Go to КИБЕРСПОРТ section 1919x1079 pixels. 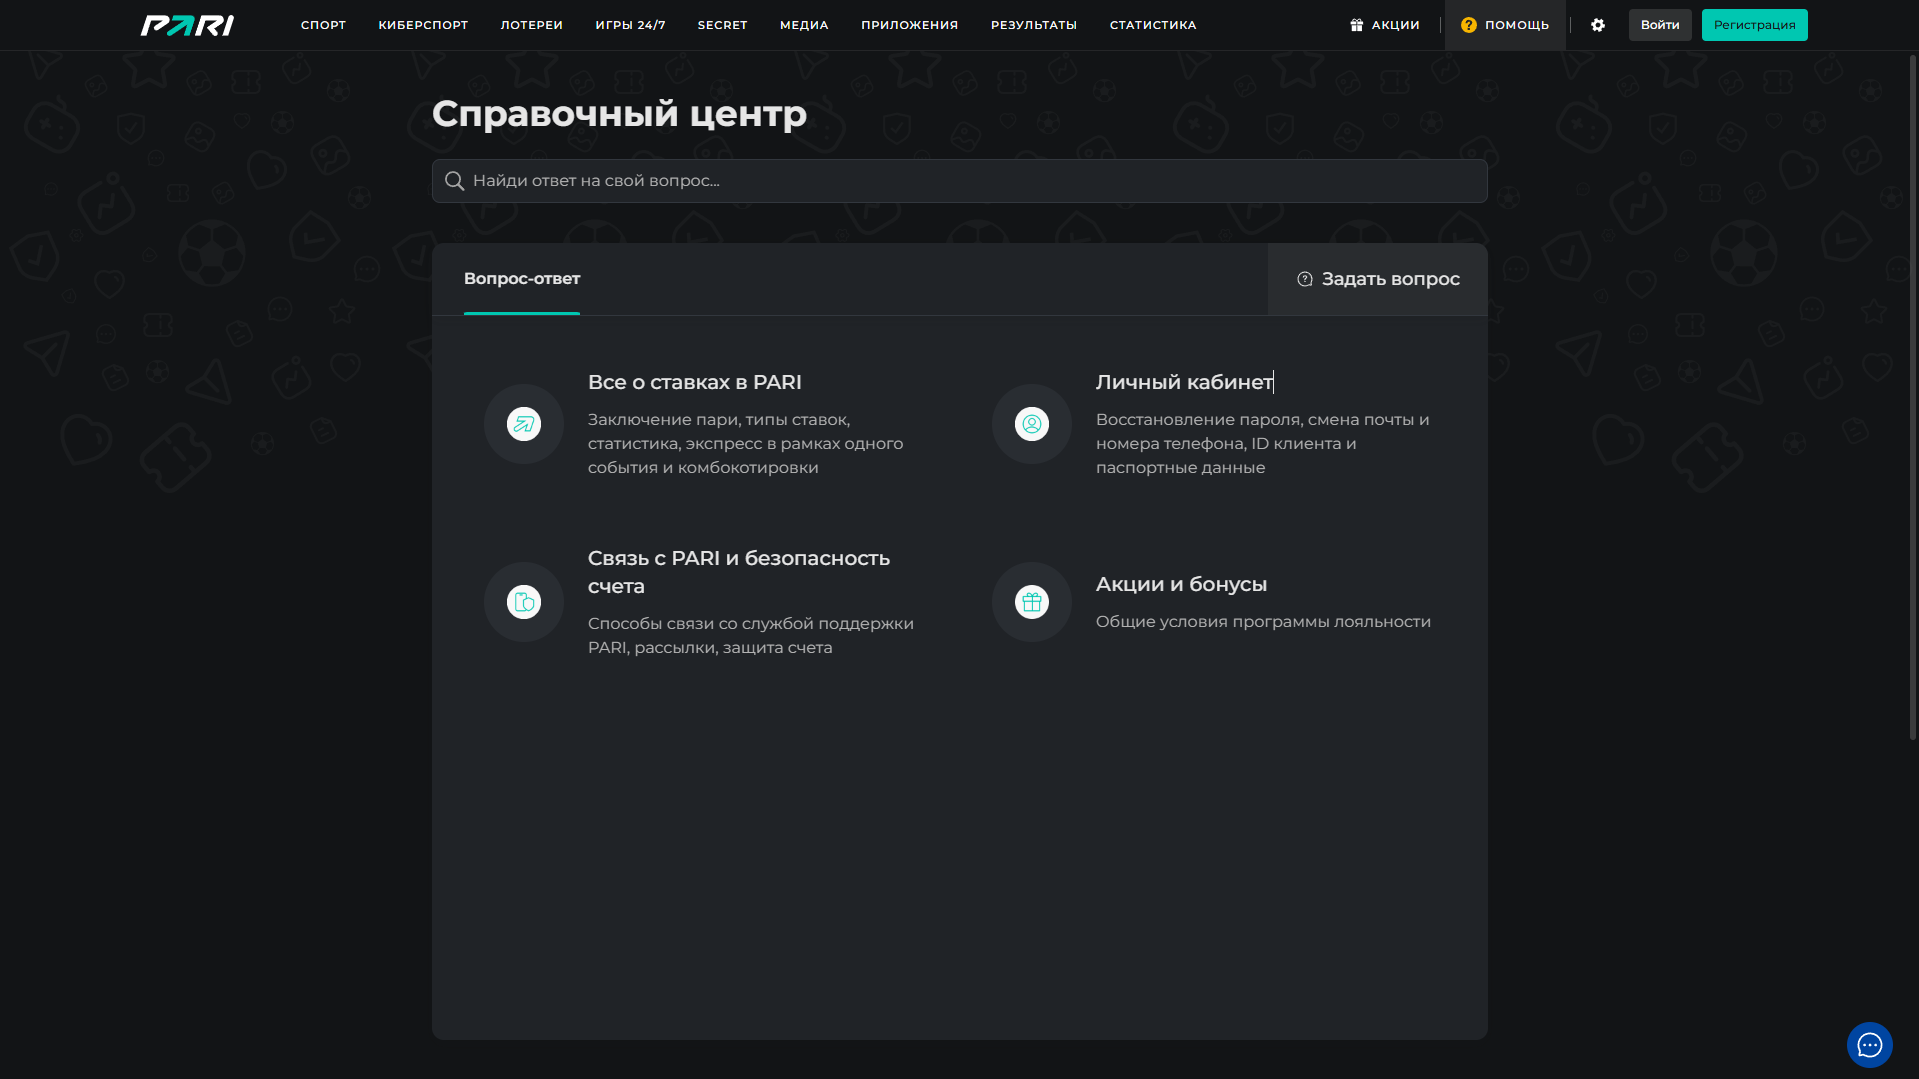coord(423,25)
